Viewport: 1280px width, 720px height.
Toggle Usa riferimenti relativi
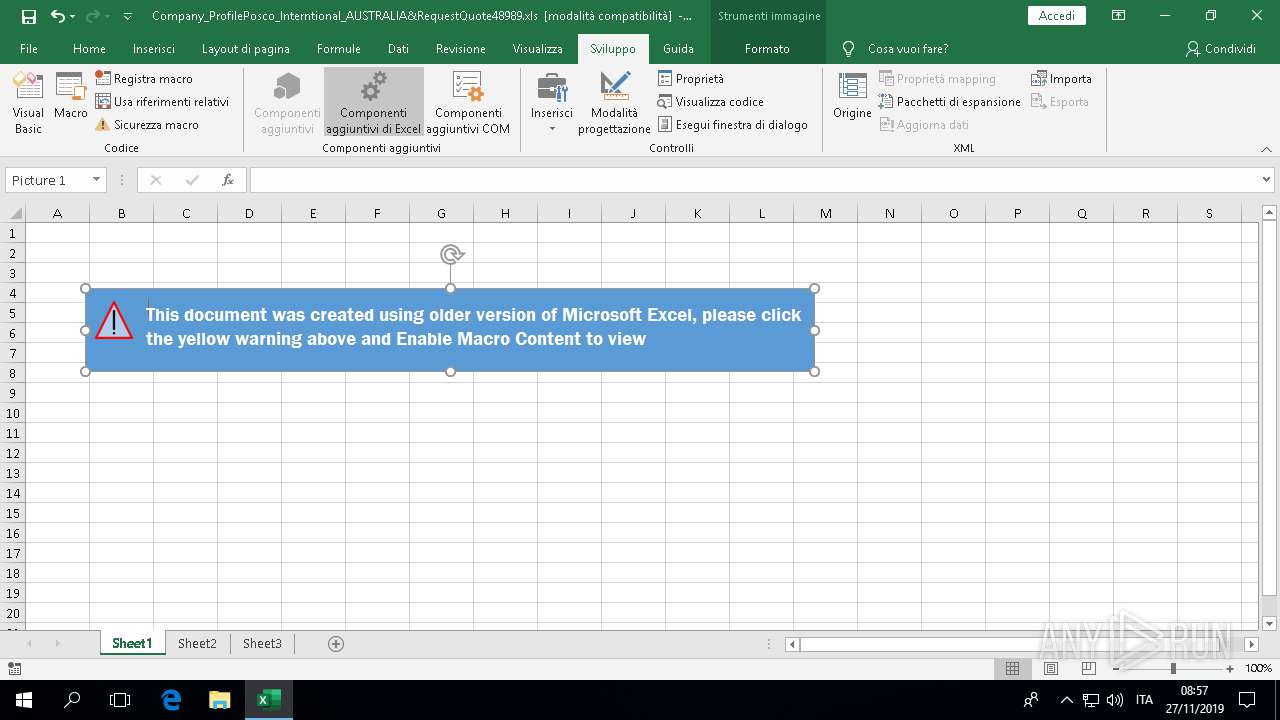click(x=162, y=101)
